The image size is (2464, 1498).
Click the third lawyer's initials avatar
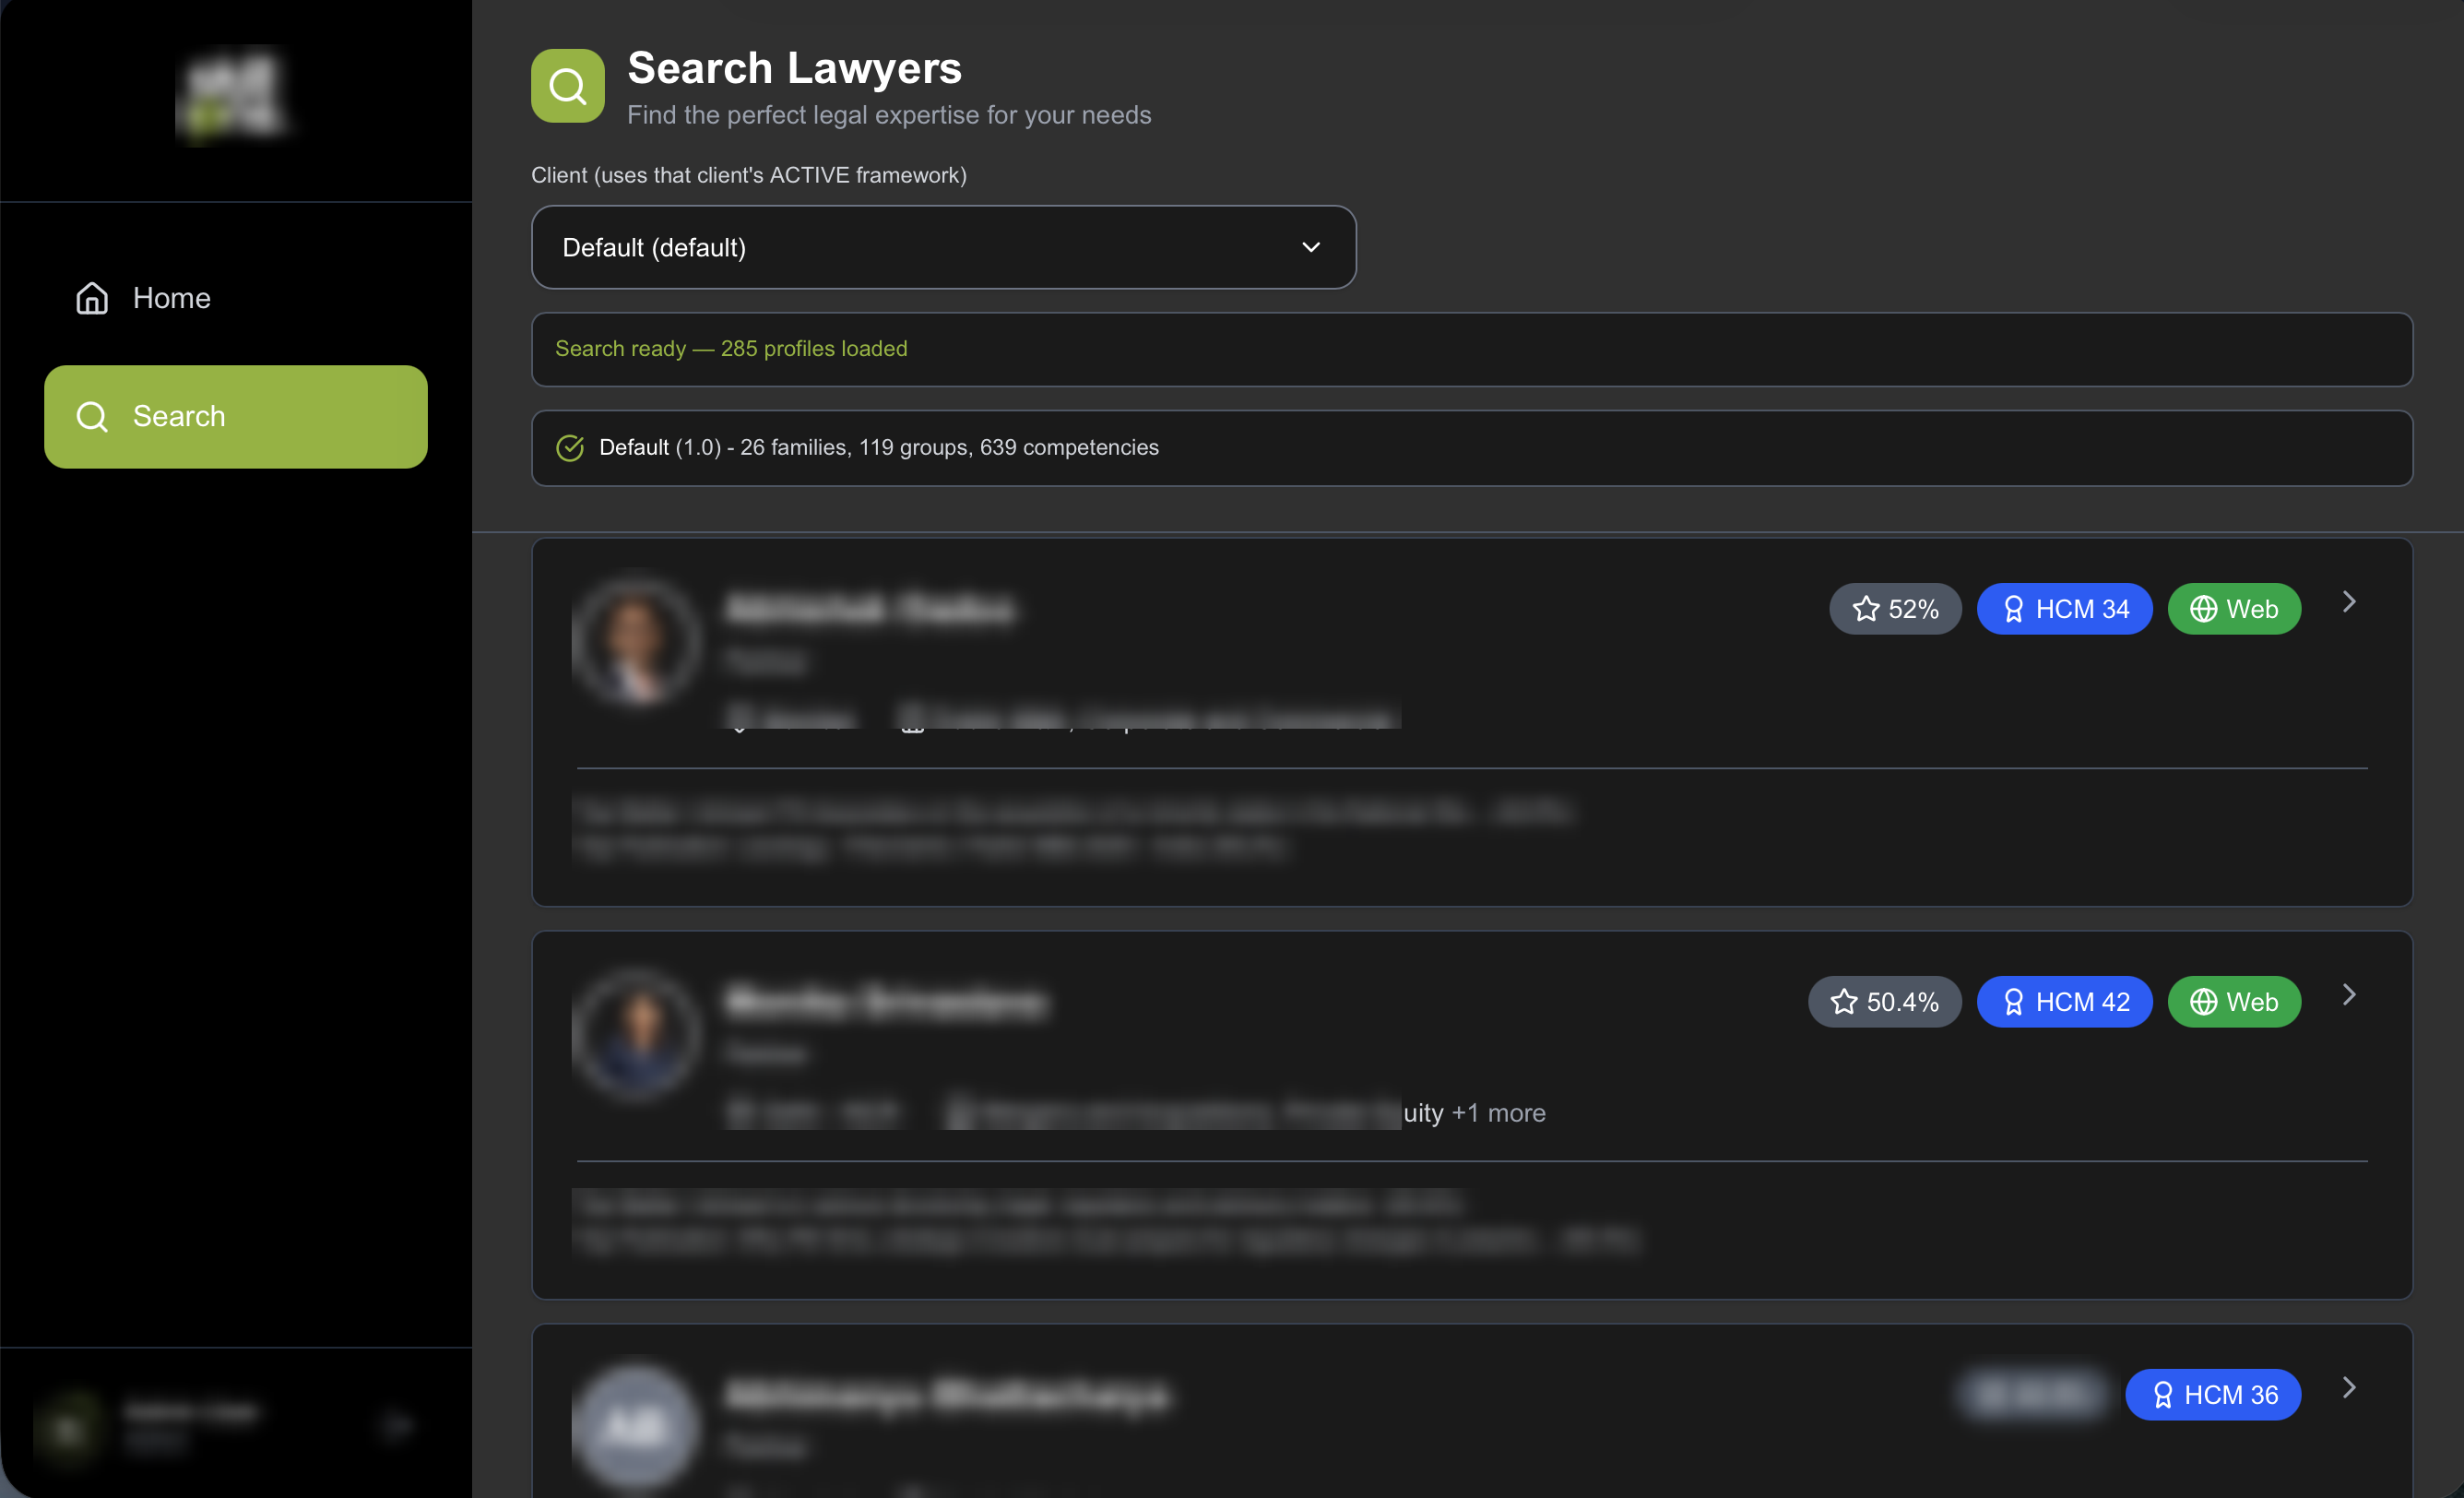(x=636, y=1426)
